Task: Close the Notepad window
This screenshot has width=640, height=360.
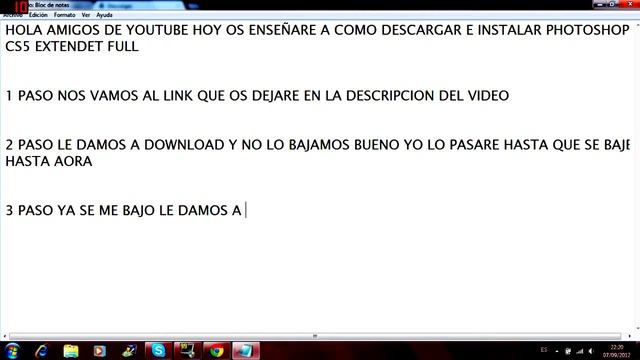Action: 630,4
